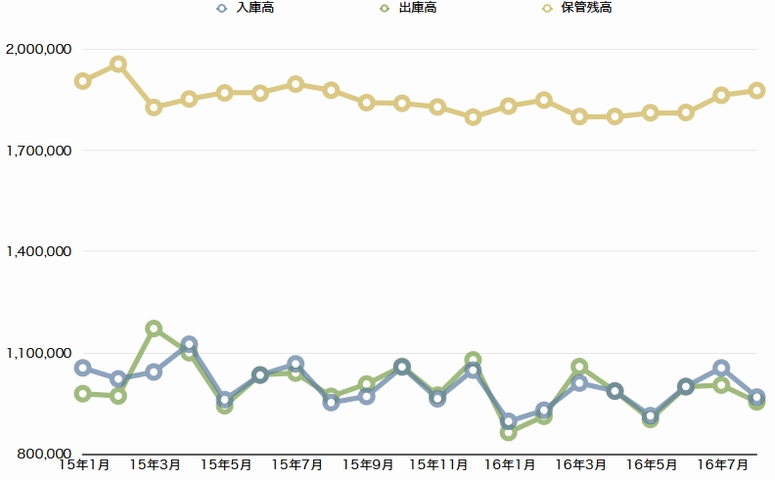Screen dimensions: 775x480
Task: Select the 入庫高 point at 16年7月
Action: pos(721,368)
